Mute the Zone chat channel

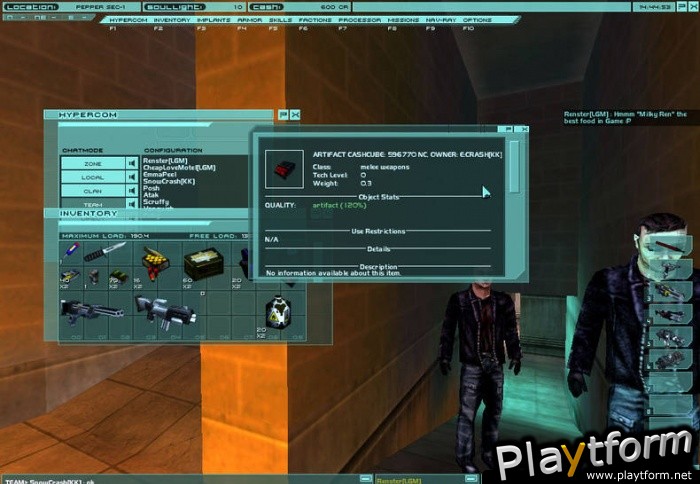(x=132, y=164)
